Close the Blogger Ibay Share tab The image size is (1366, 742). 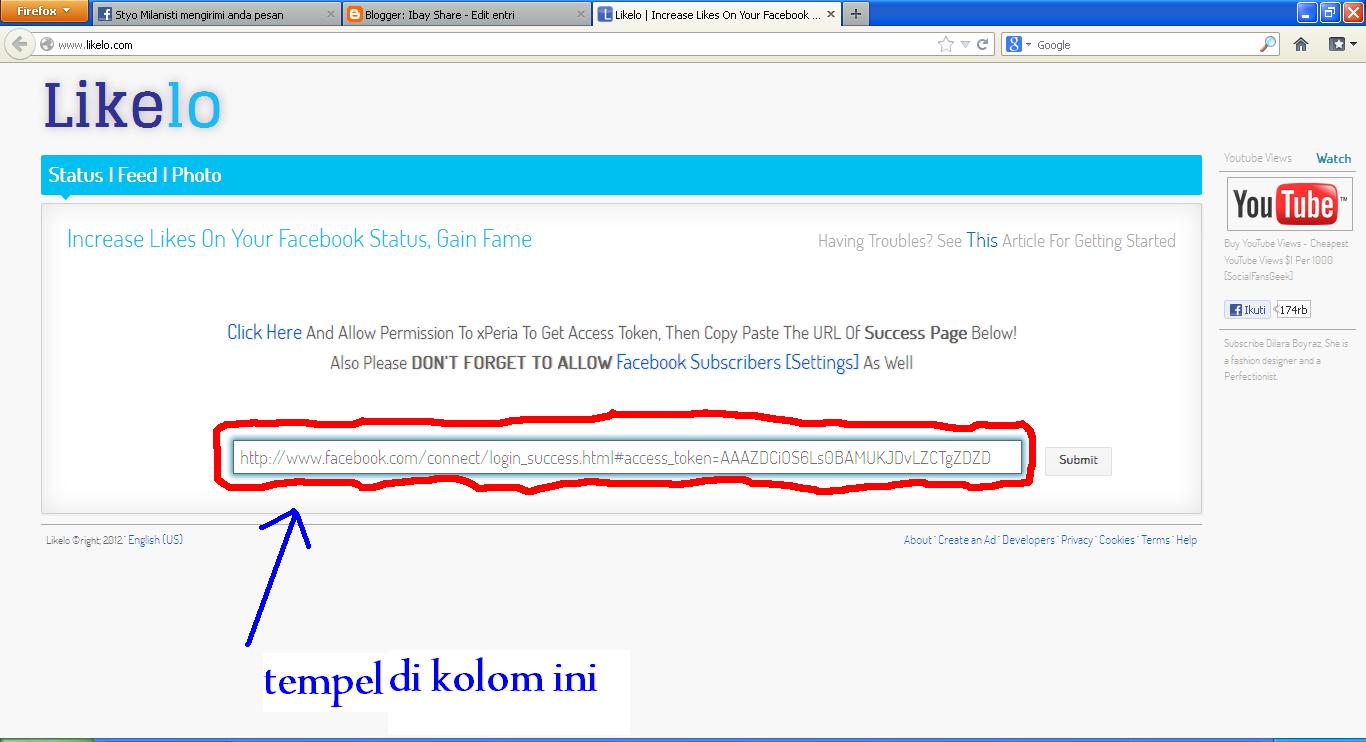(x=582, y=15)
